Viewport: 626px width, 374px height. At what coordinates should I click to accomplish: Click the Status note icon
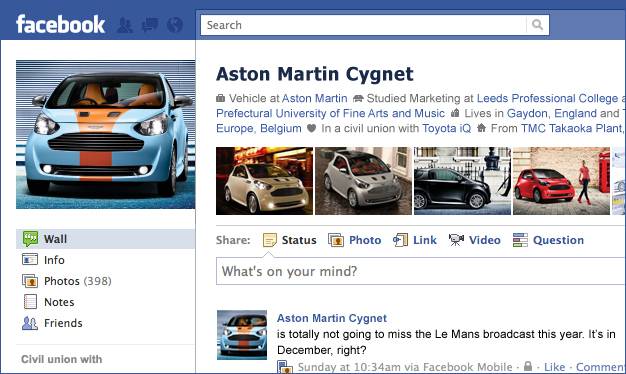click(269, 240)
